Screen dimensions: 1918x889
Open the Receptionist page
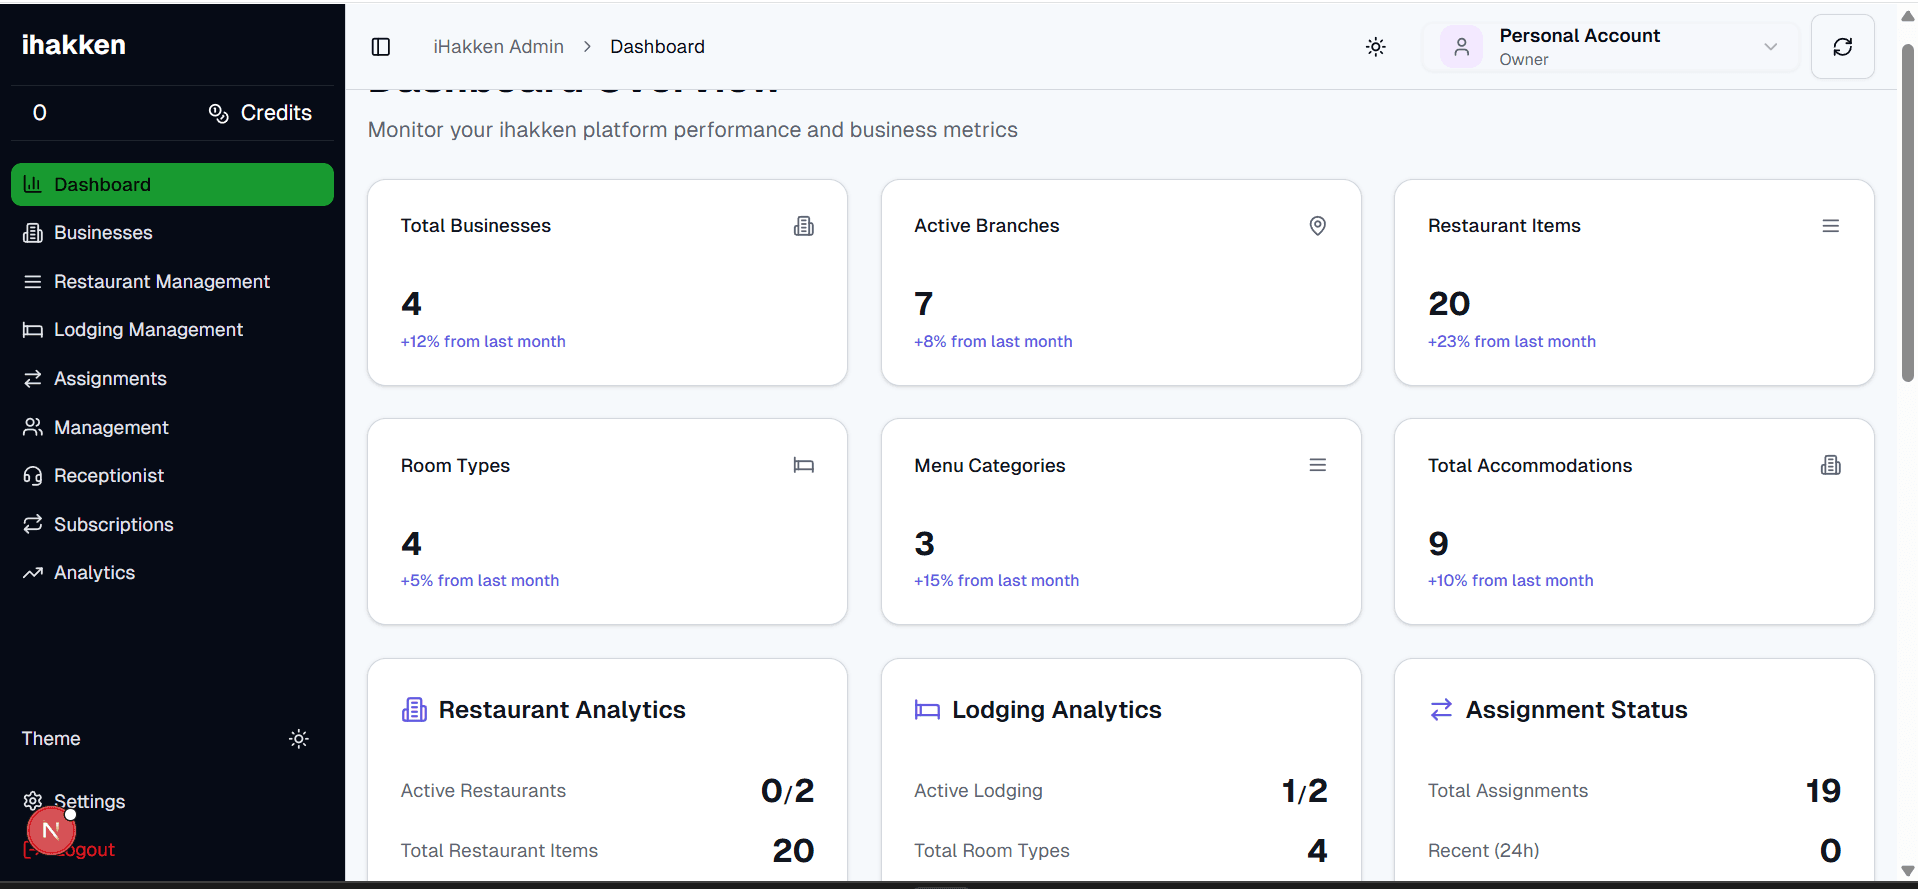(x=172, y=476)
